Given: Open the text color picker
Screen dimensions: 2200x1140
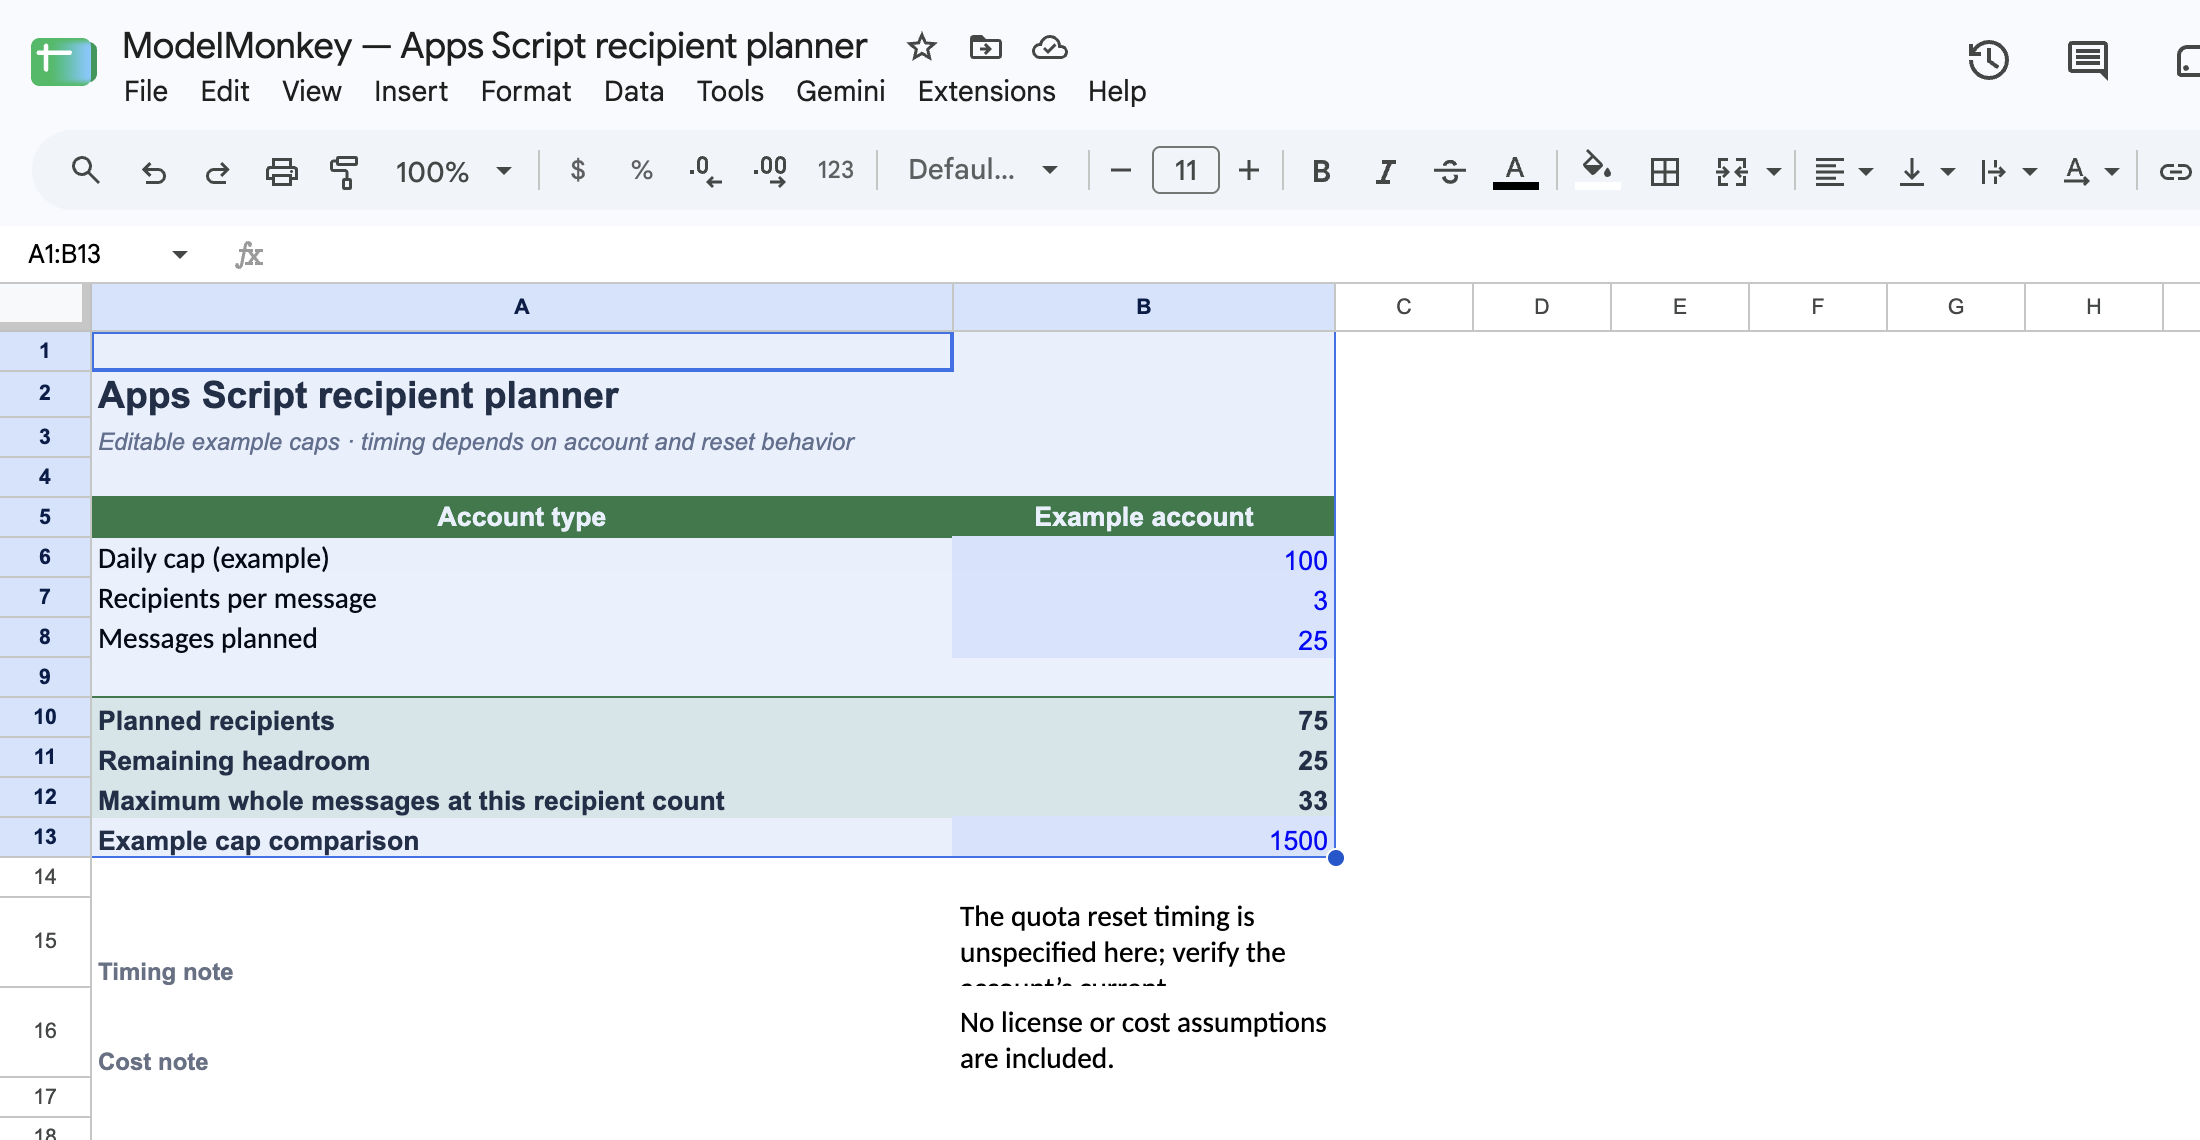Looking at the screenshot, I should coord(1515,172).
